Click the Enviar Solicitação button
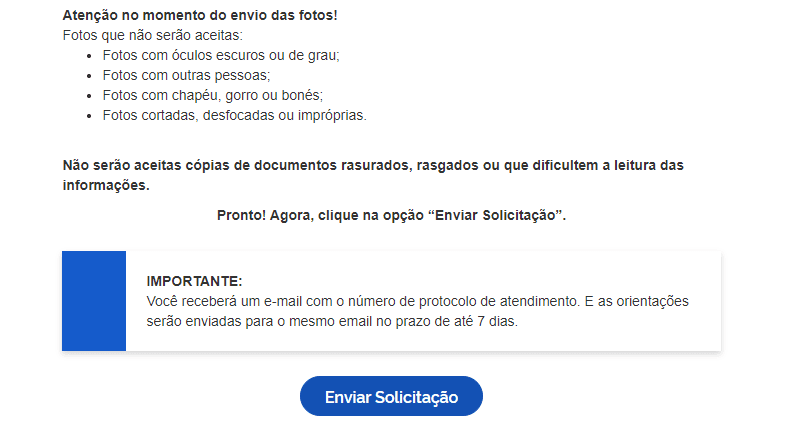801x431 pixels. click(x=391, y=396)
